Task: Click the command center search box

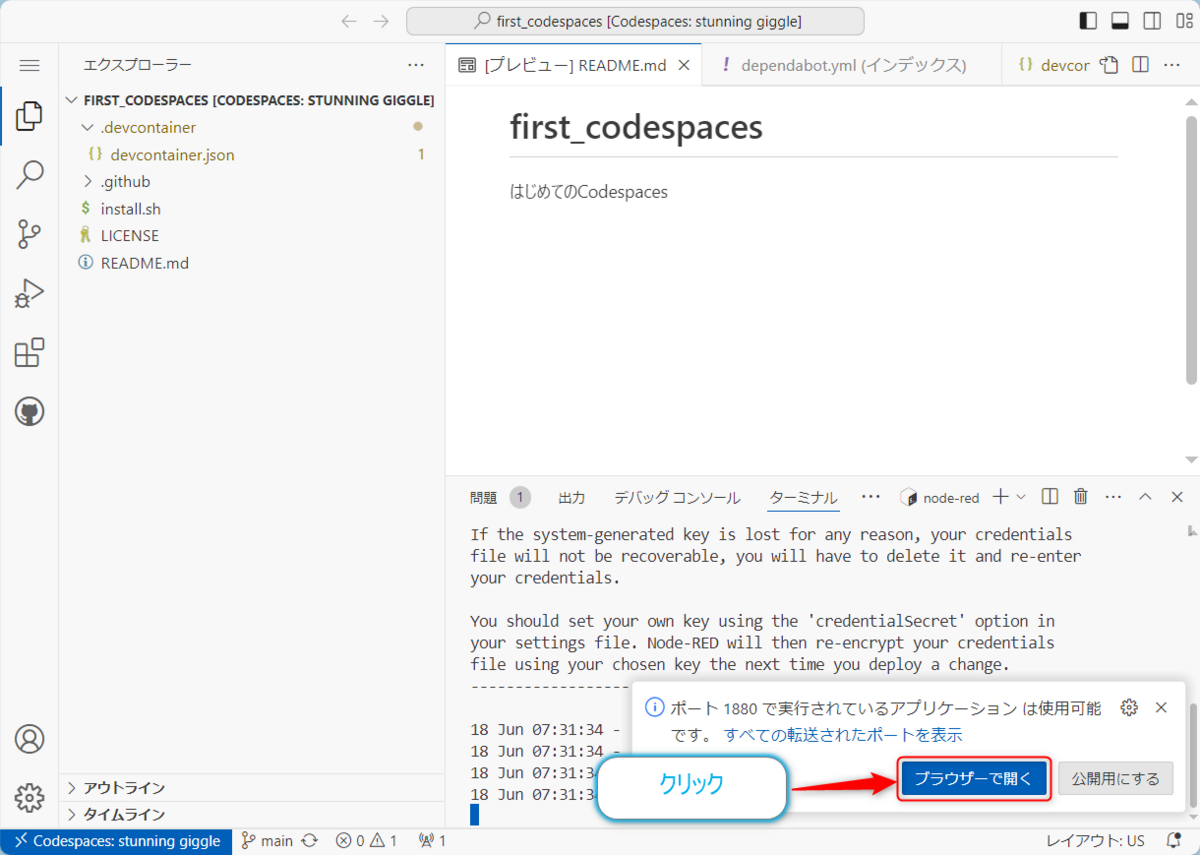Action: coord(635,21)
